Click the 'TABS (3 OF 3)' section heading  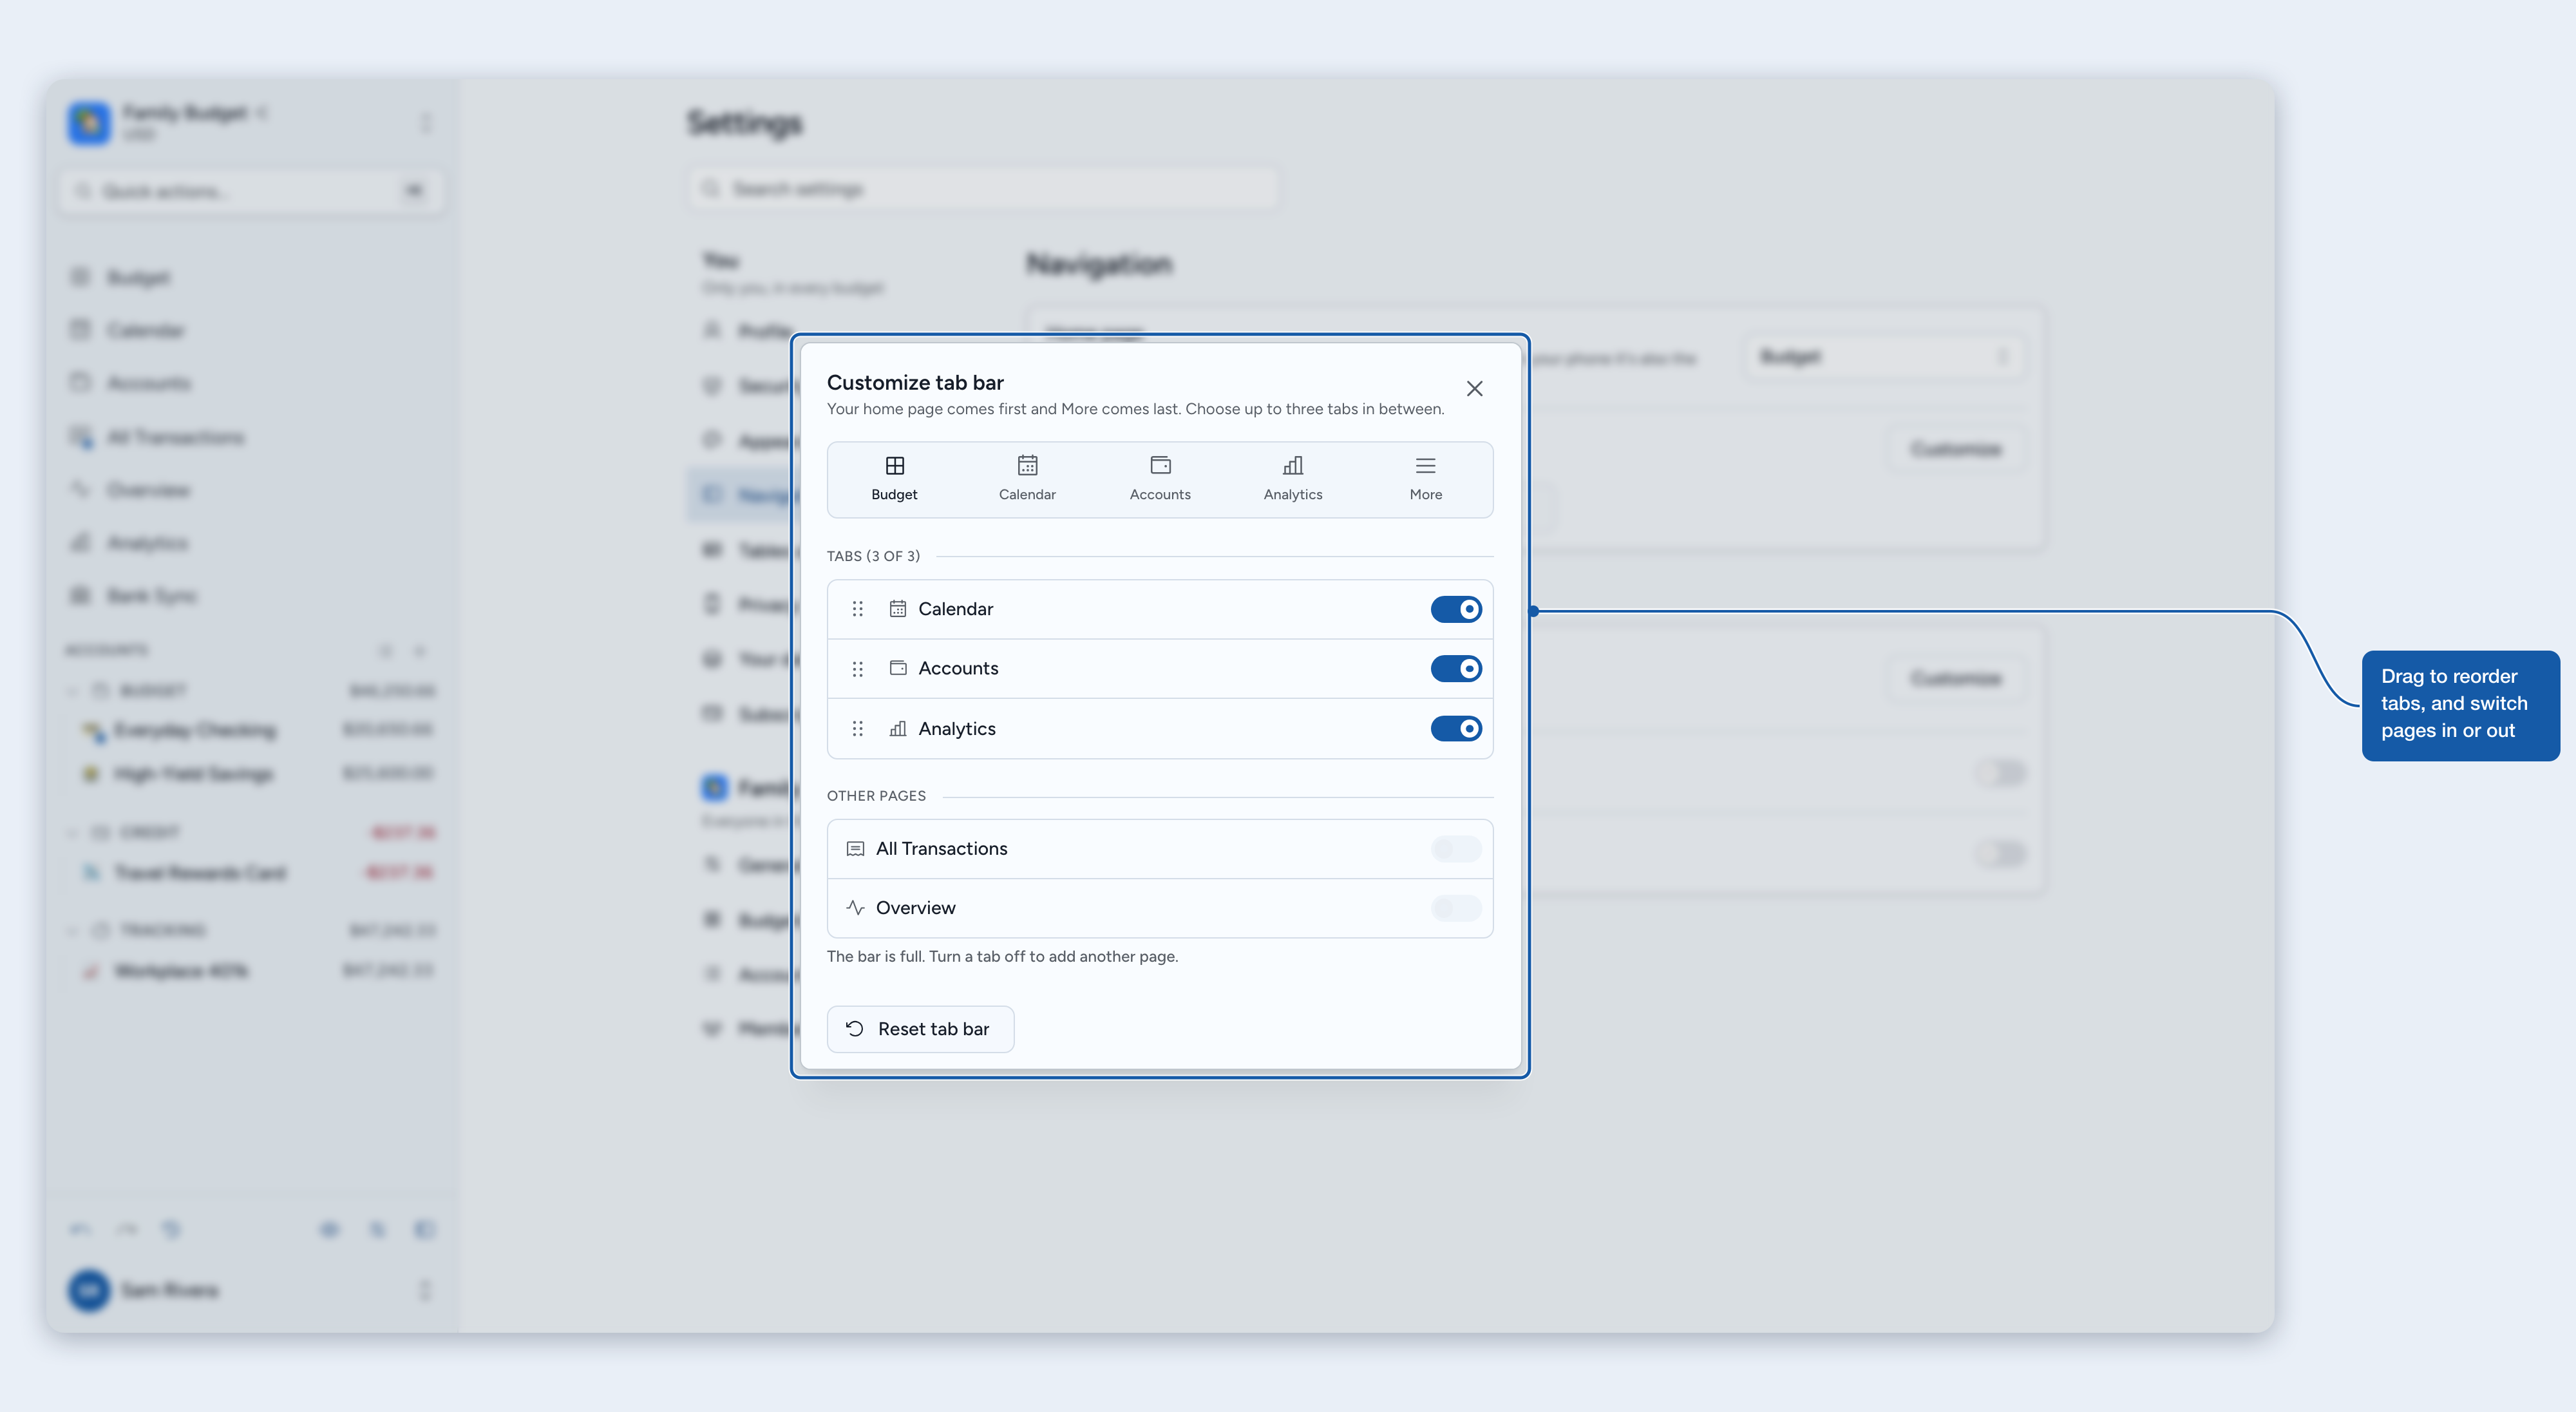pos(873,556)
